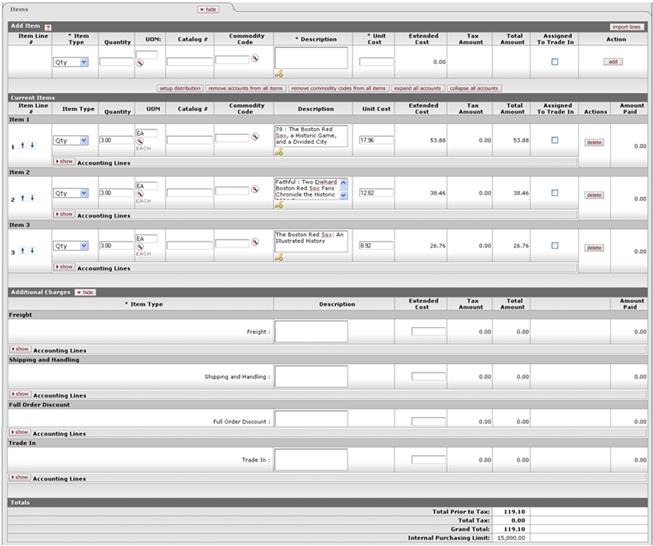Show Accounting Lines under Freight
Image resolution: width=653 pixels, height=546 pixels.
click(x=20, y=349)
